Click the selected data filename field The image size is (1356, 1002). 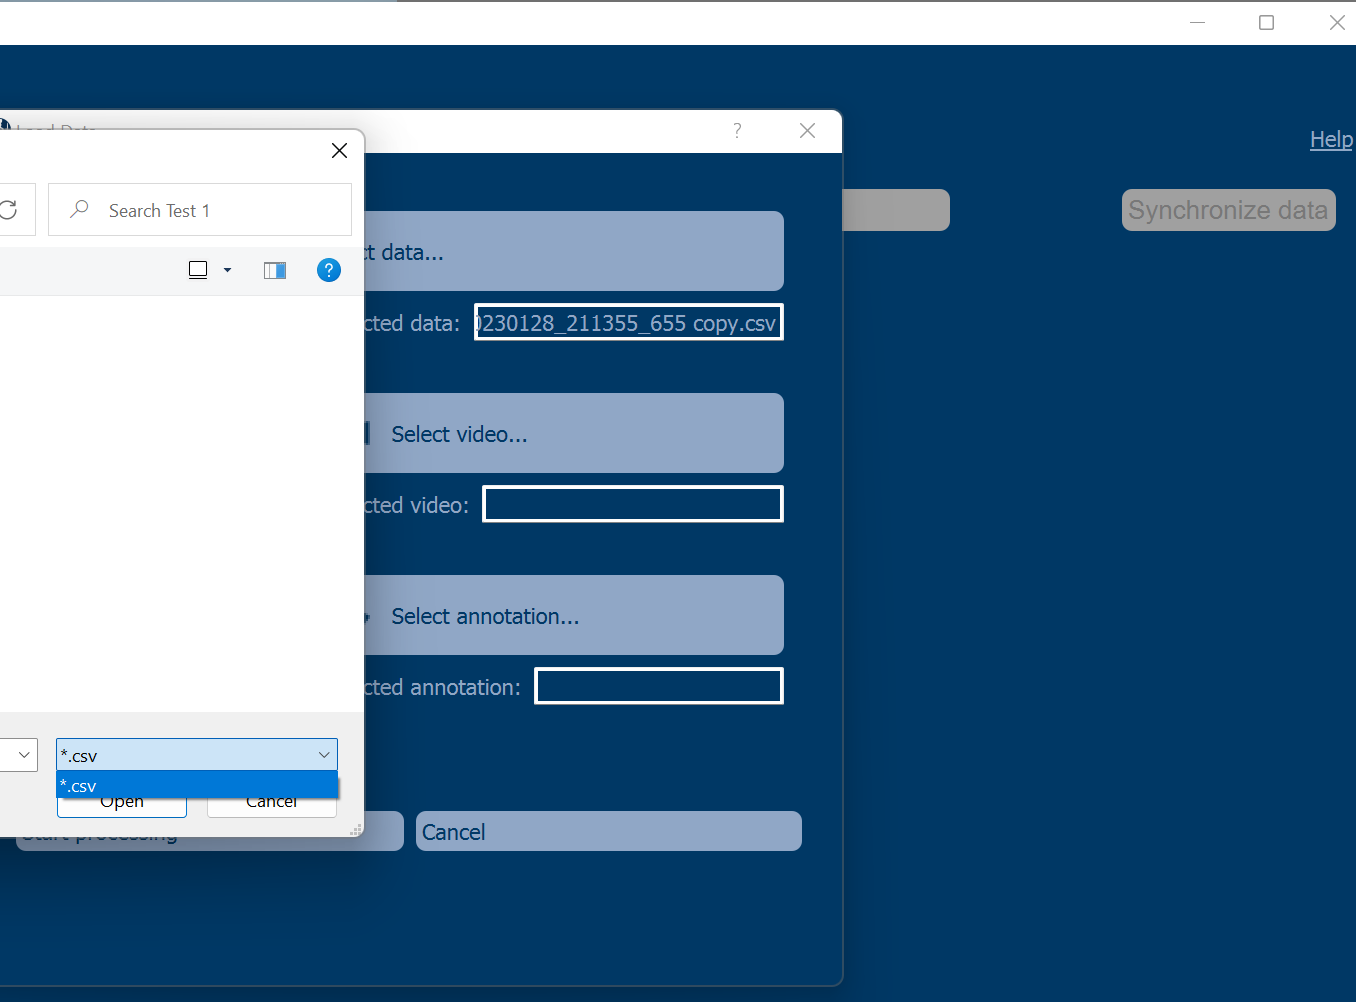tap(628, 322)
